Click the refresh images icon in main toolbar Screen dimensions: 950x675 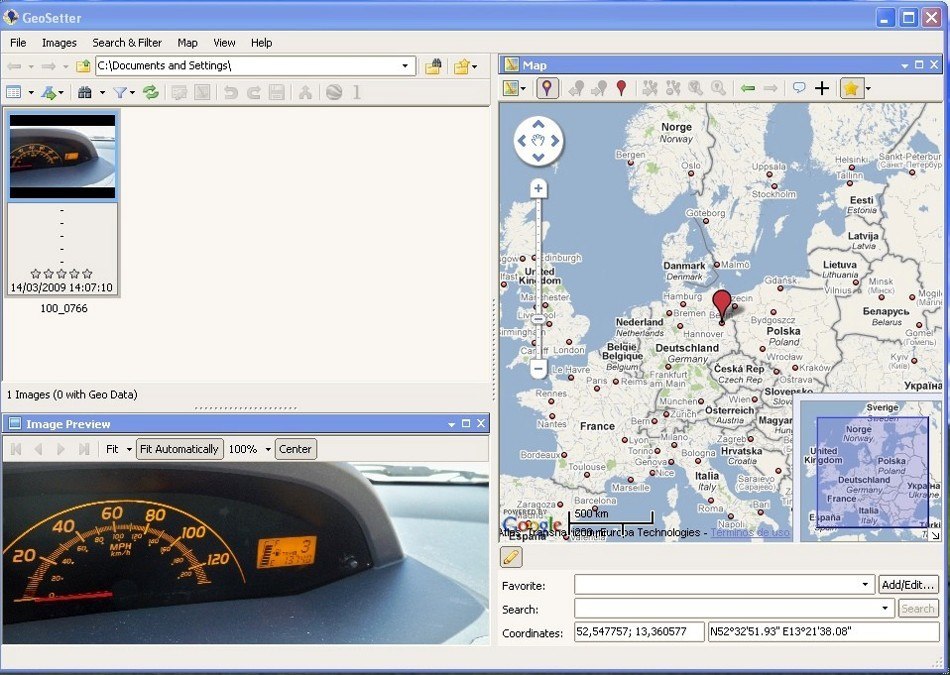click(x=150, y=91)
